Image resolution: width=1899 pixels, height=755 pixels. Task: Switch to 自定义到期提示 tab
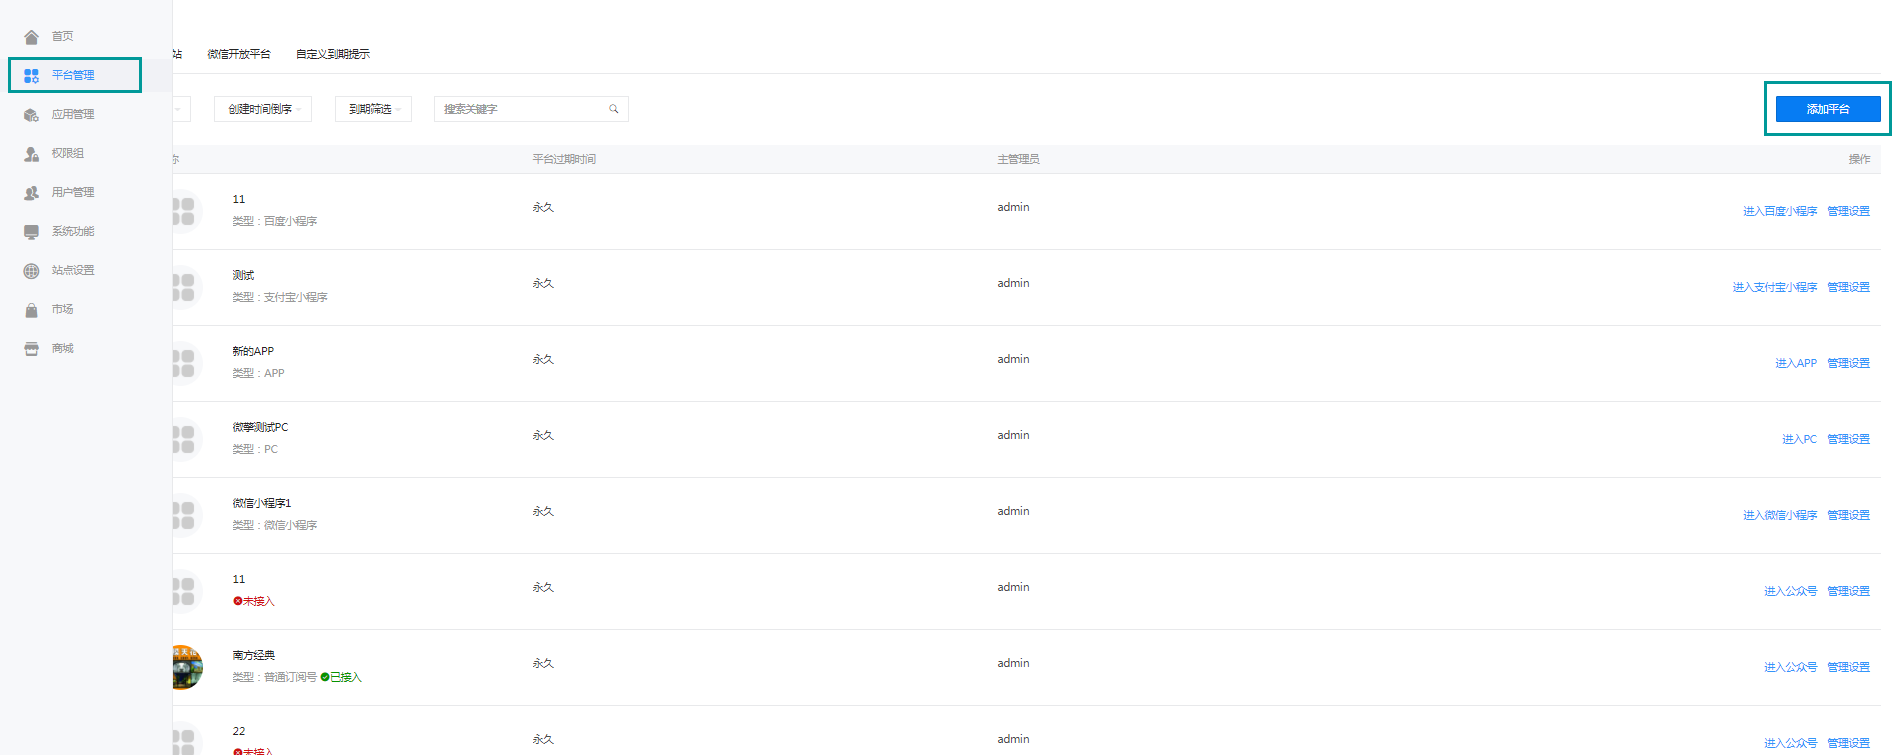[x=333, y=54]
